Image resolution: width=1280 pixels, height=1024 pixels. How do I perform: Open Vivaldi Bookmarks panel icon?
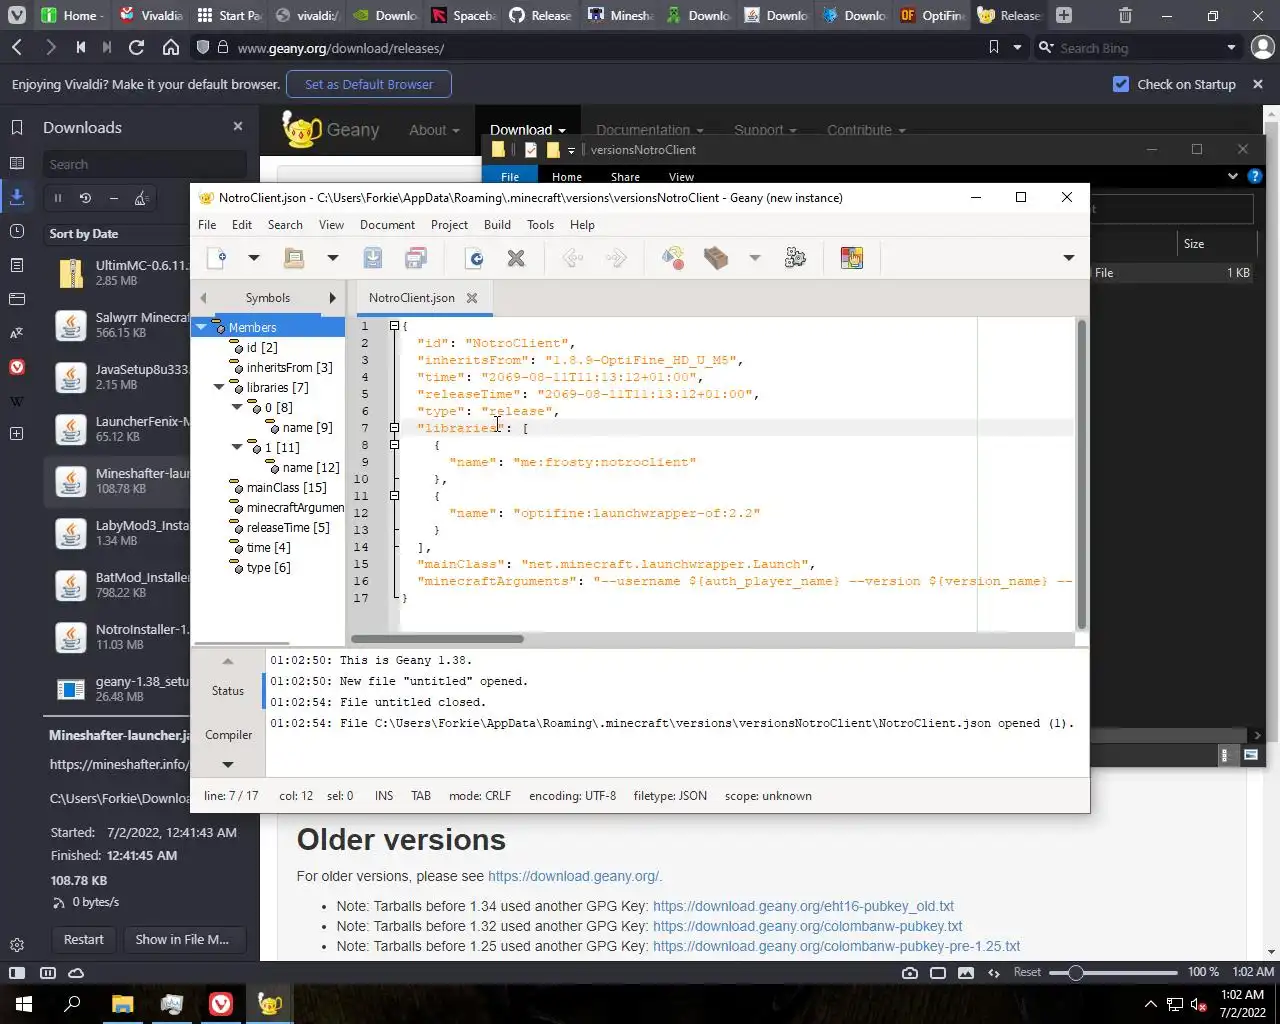pos(17,128)
